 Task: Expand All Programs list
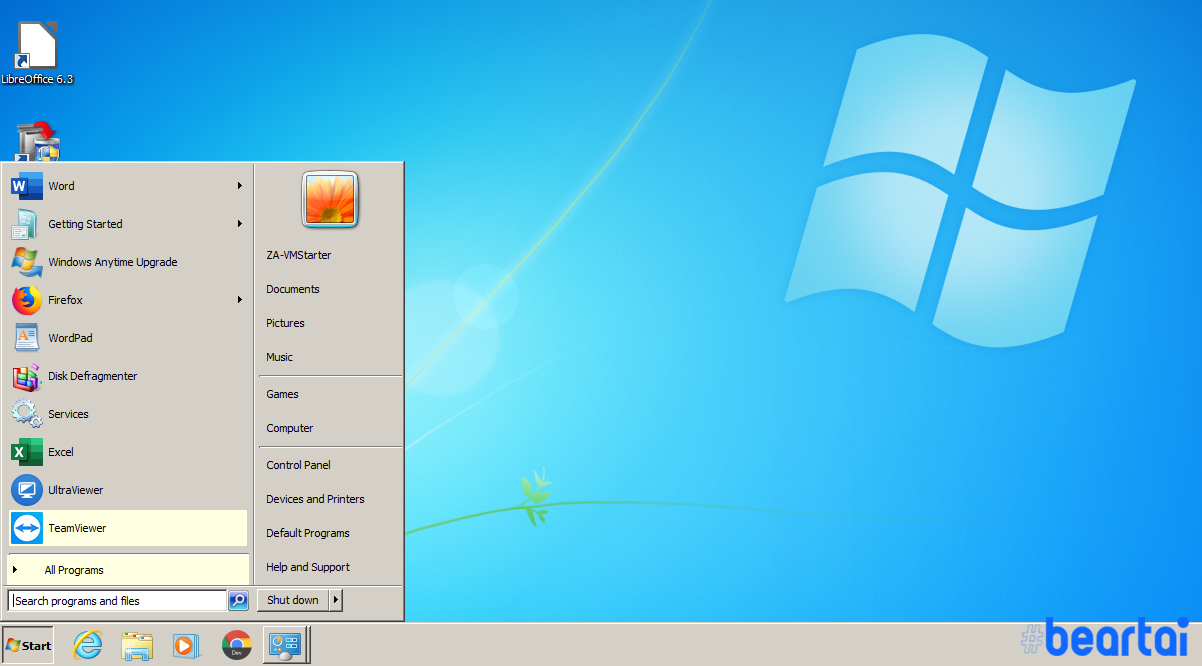(x=128, y=570)
